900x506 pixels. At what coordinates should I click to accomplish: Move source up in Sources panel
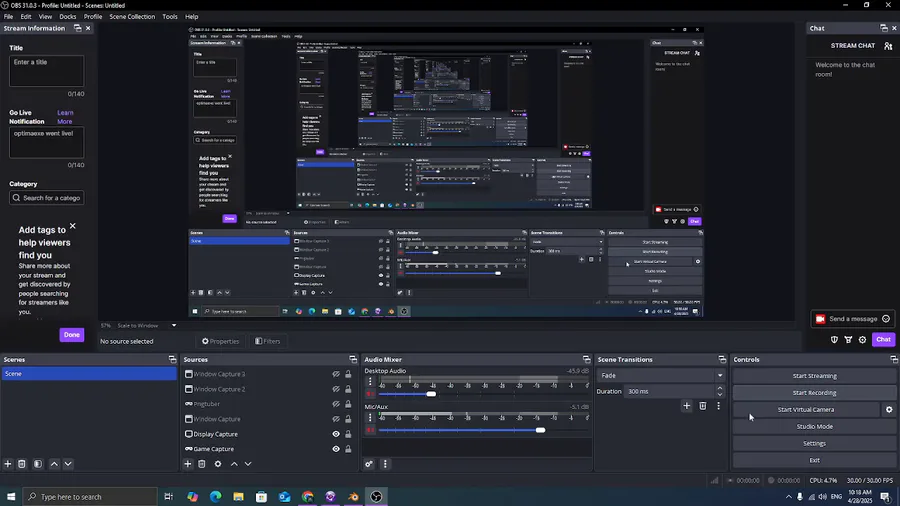234,464
